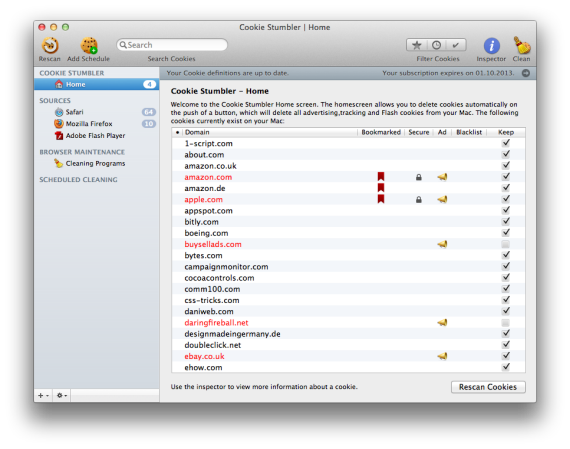Uncheck Keep for doubleclick.net
Image resolution: width=570 pixels, height=449 pixels.
click(x=506, y=344)
